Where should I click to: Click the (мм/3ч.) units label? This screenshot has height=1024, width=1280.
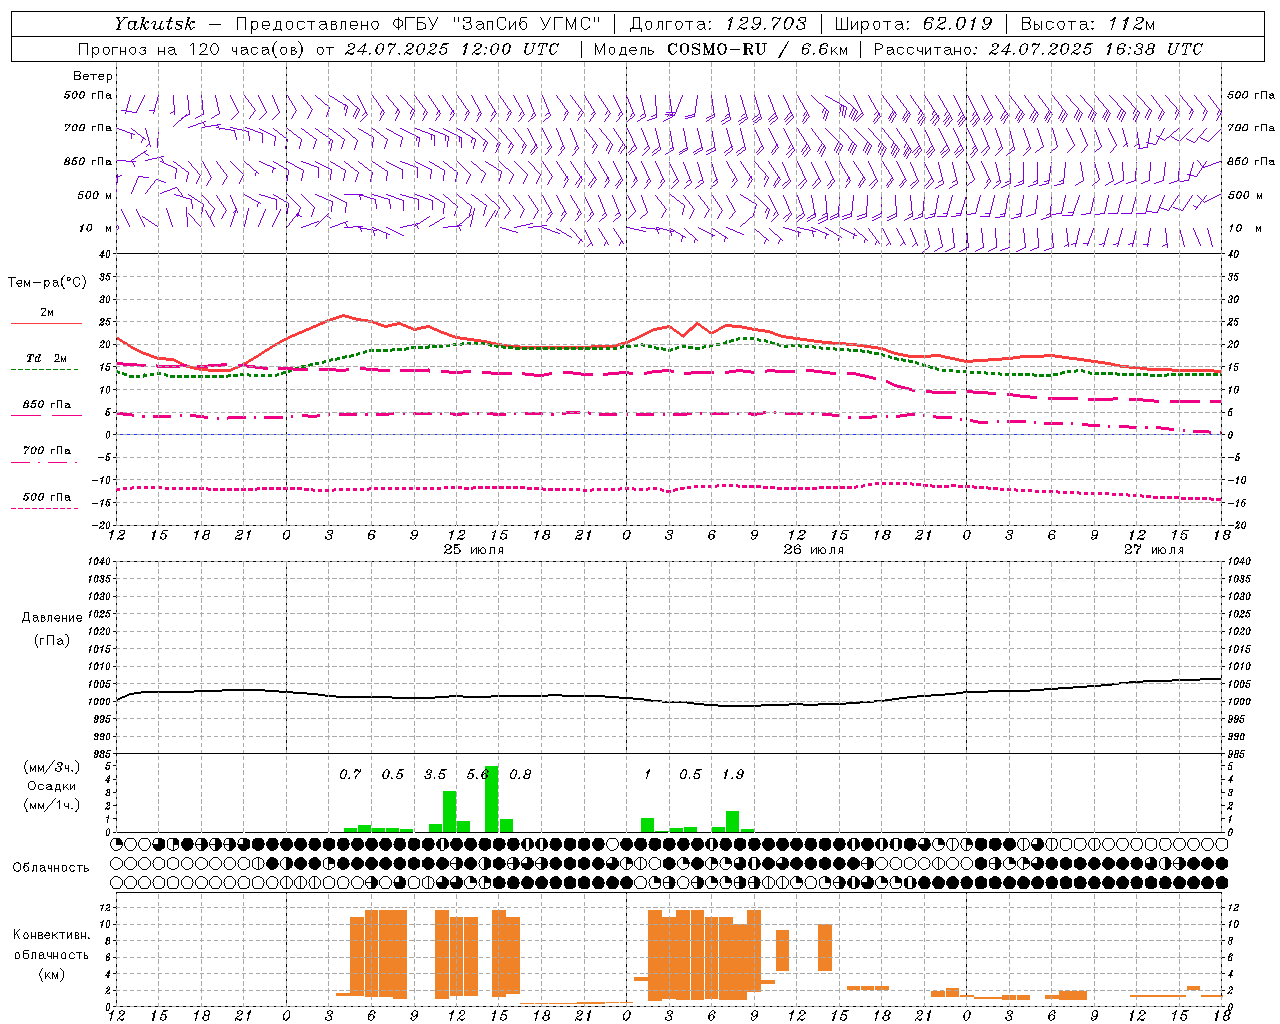pos(52,767)
